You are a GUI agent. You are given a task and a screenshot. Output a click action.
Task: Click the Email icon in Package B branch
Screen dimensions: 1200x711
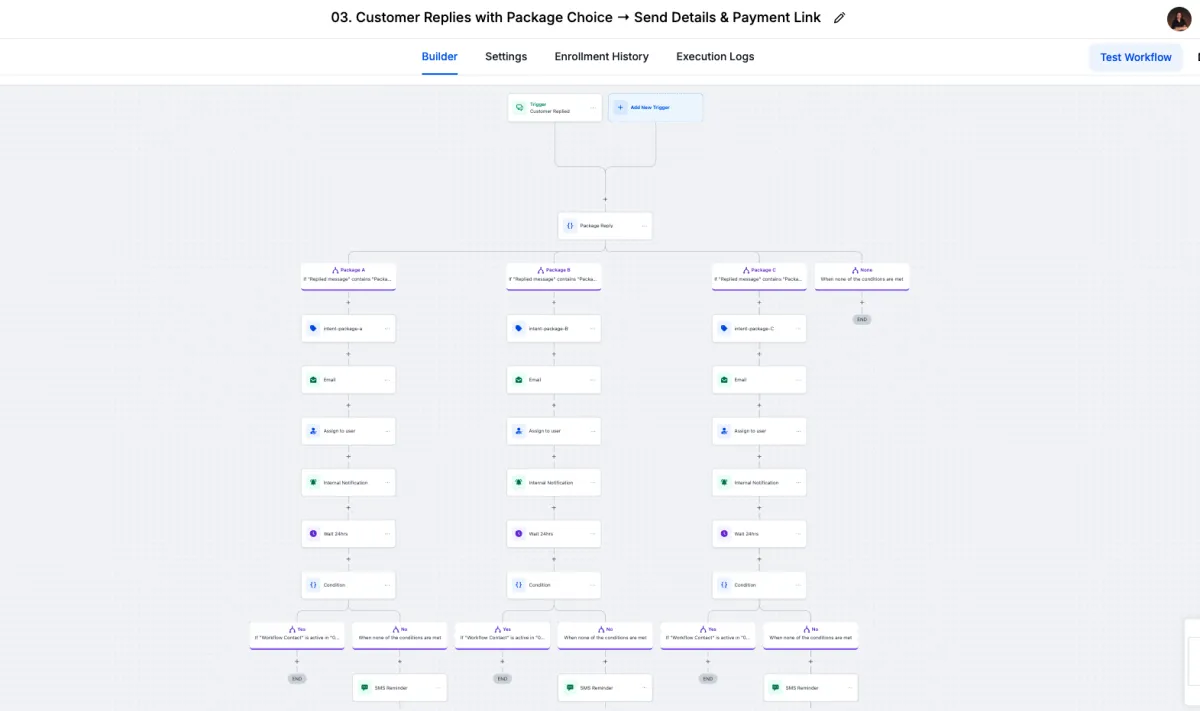tap(519, 380)
